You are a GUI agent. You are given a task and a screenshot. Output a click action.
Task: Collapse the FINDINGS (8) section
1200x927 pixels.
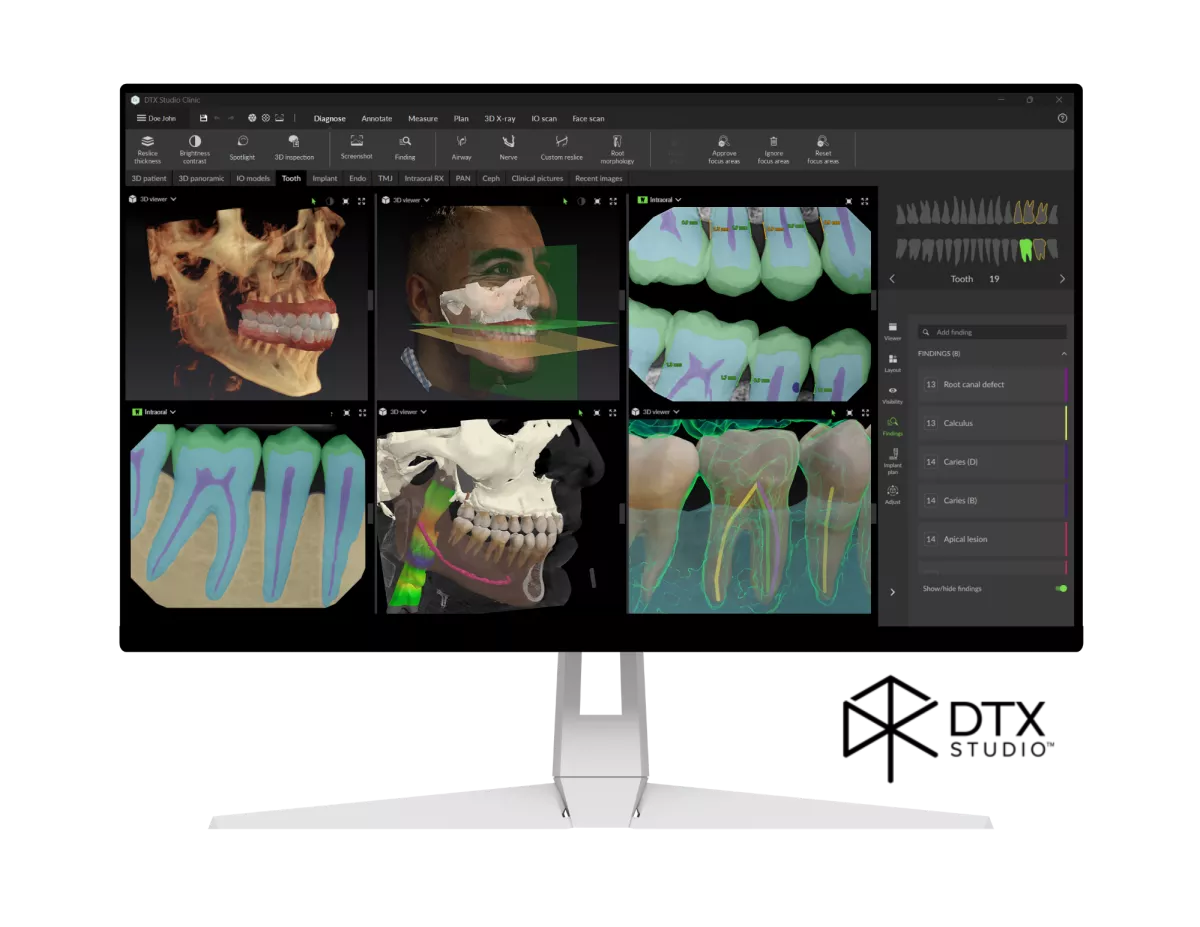pos(1063,354)
